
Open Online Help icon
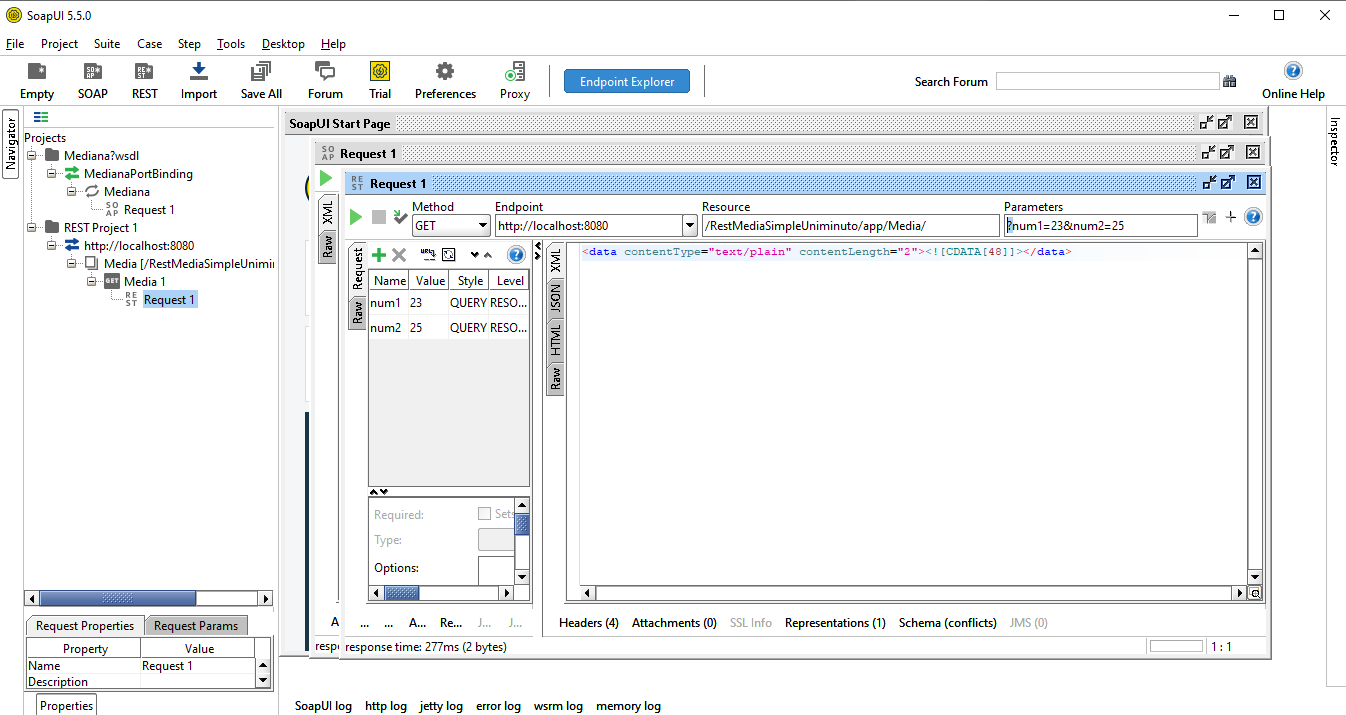click(1293, 71)
